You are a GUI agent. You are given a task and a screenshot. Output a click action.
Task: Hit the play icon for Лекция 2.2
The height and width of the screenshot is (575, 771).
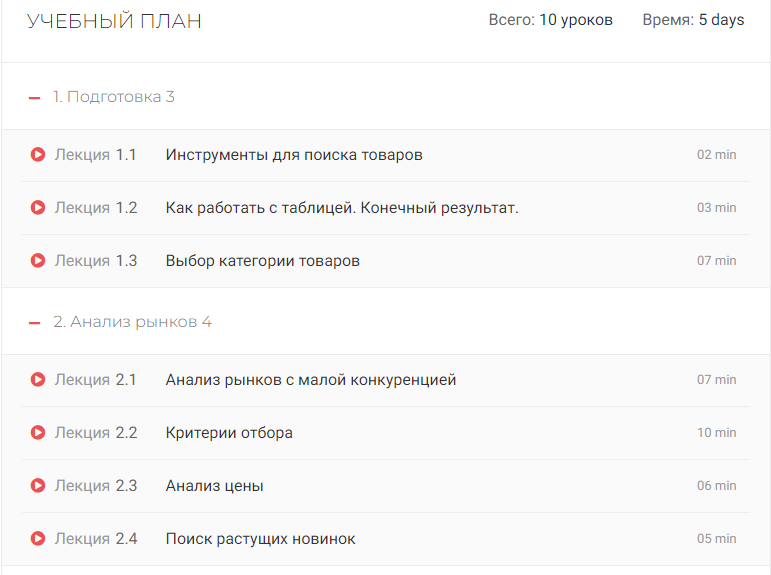38,433
